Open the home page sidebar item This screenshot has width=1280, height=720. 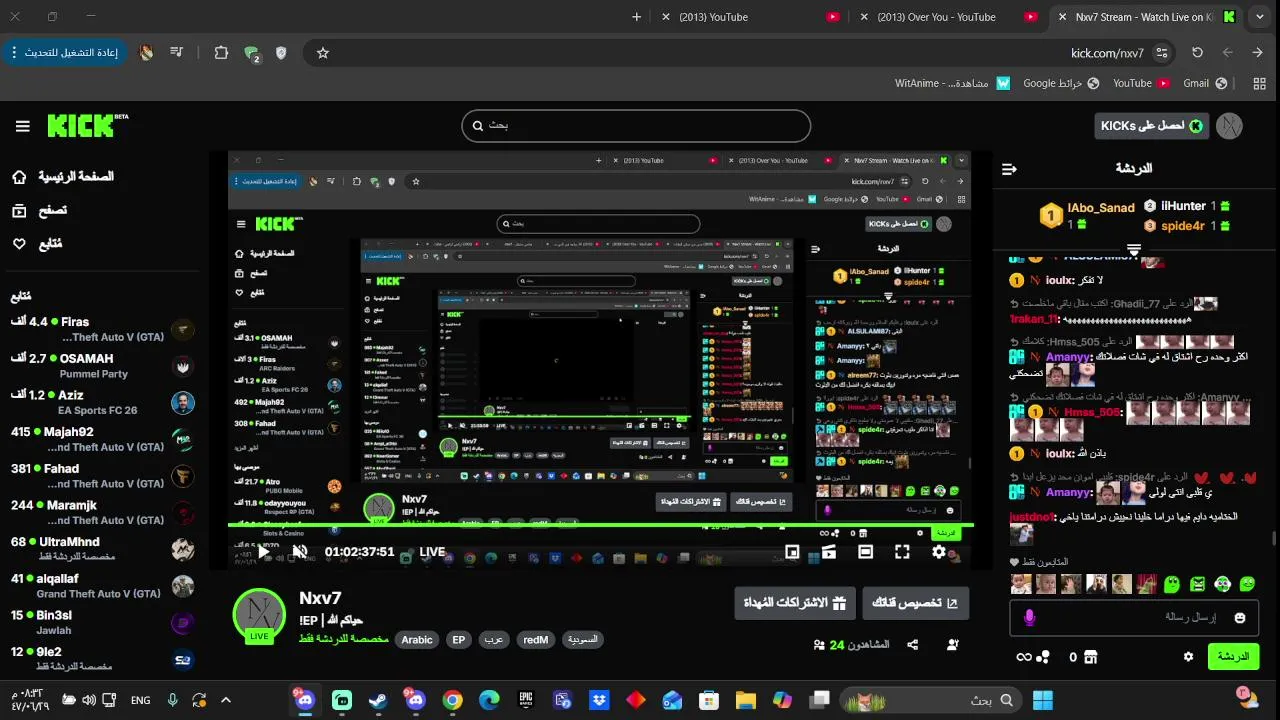[62, 177]
